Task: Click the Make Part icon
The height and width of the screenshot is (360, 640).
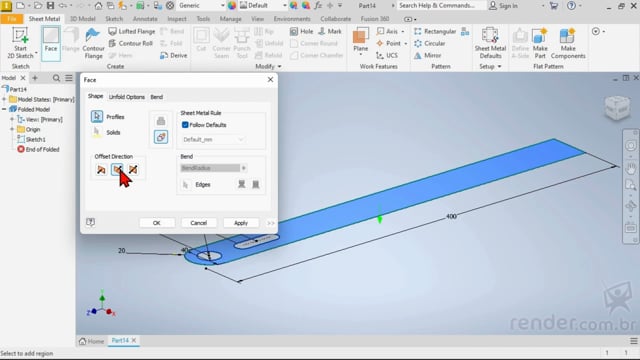Action: coord(540,43)
